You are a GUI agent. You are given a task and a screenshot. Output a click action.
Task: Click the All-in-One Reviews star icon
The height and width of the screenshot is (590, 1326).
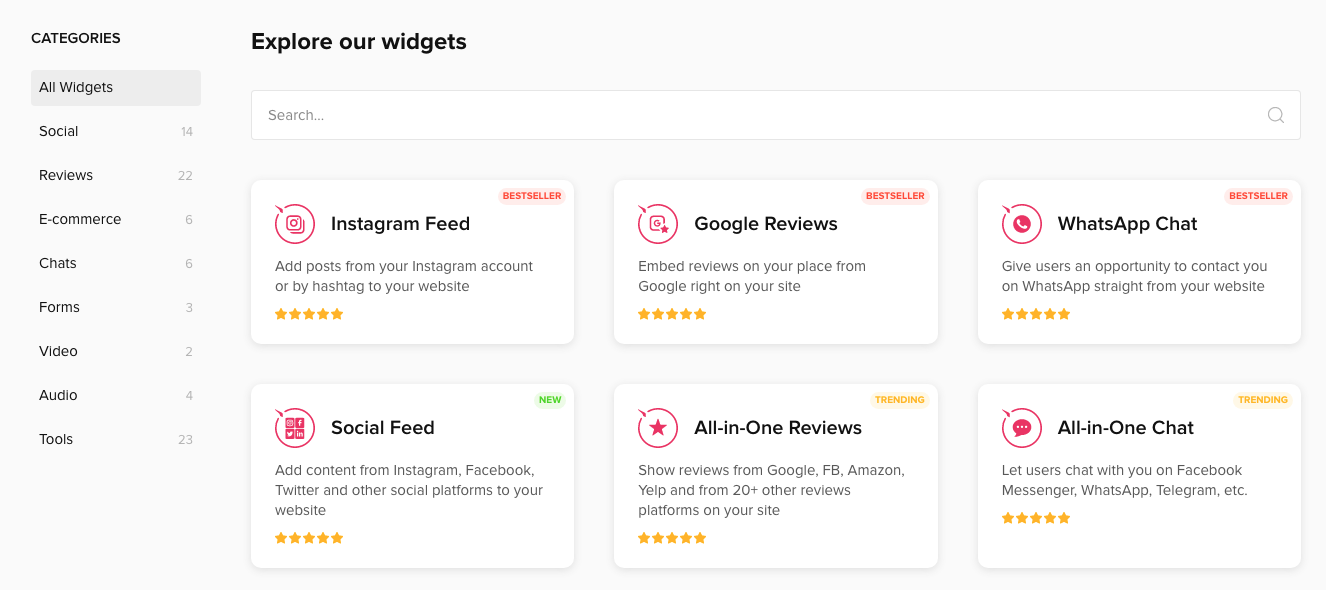658,428
